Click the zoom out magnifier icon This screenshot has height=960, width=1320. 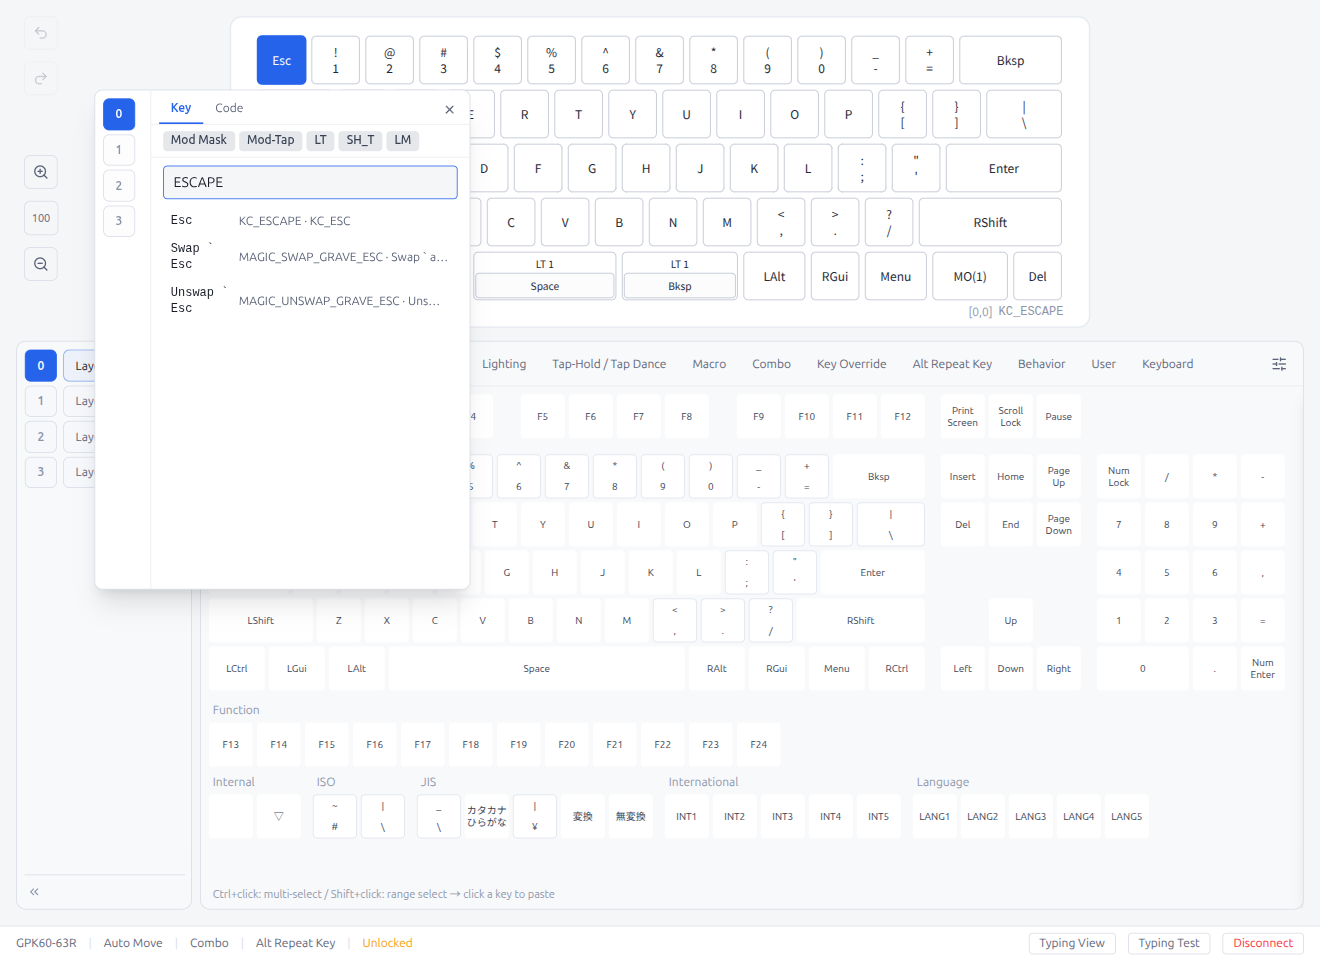pos(41,264)
